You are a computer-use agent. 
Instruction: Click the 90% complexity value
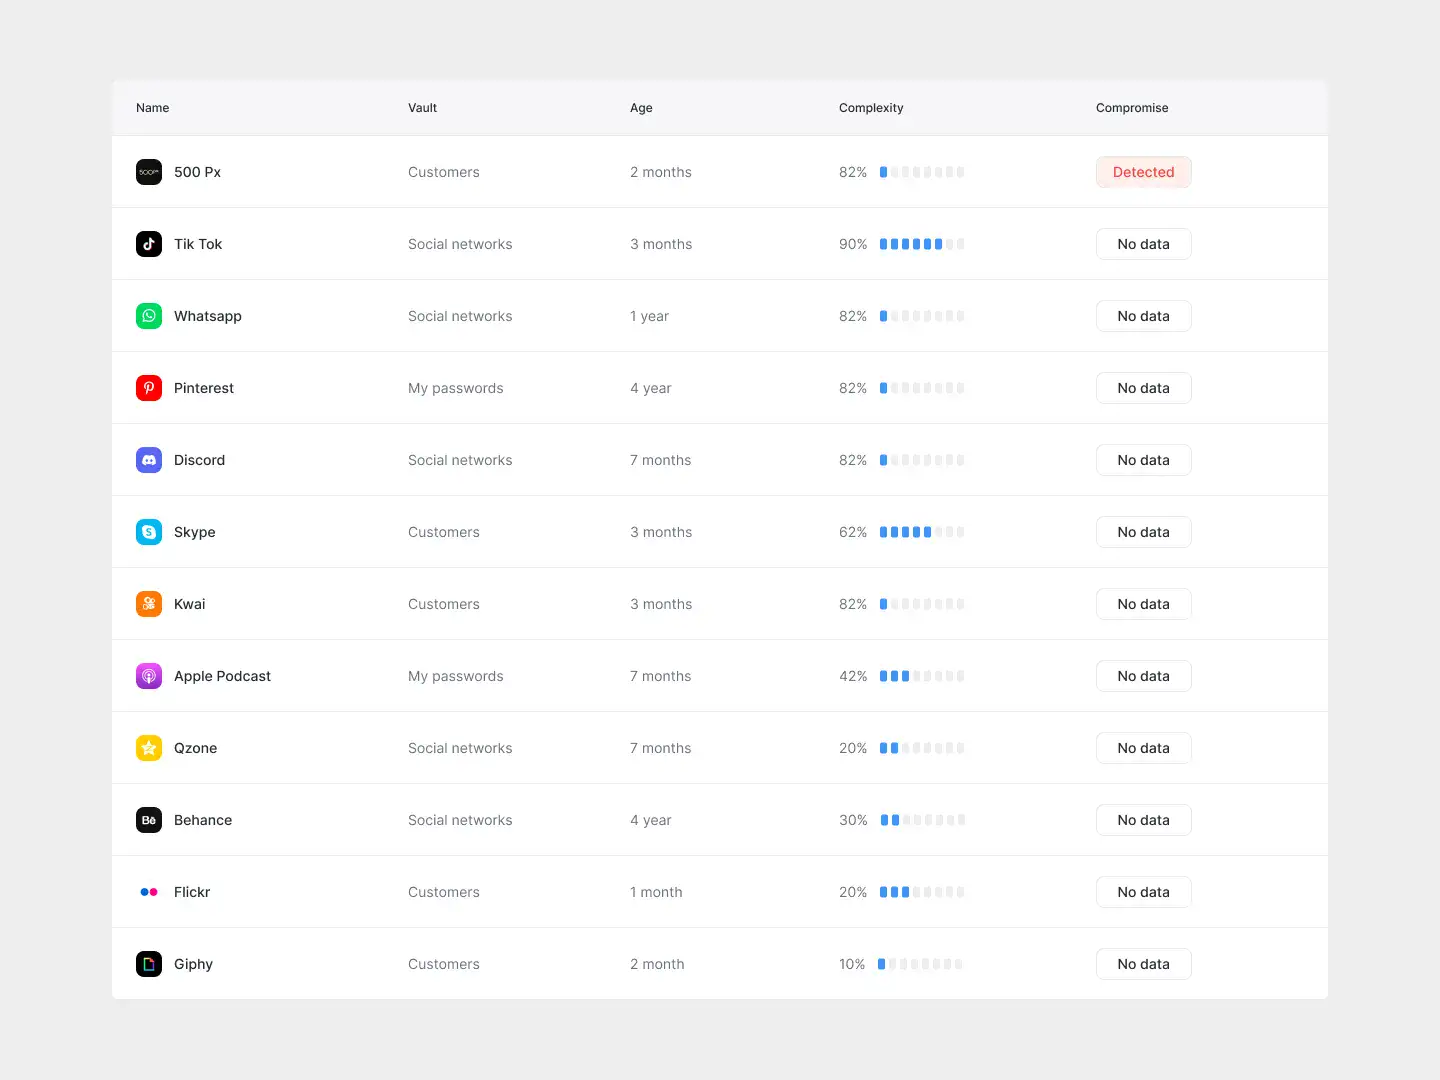[853, 244]
